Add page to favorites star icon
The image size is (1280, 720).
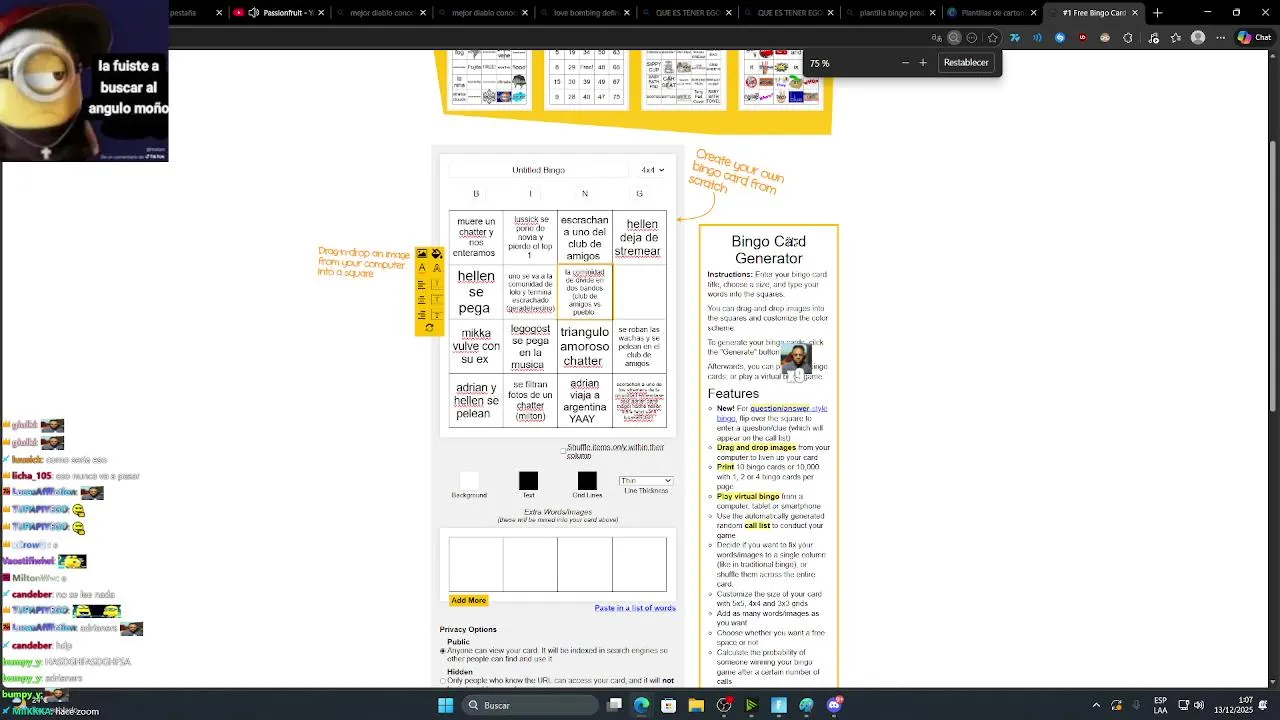click(x=992, y=38)
